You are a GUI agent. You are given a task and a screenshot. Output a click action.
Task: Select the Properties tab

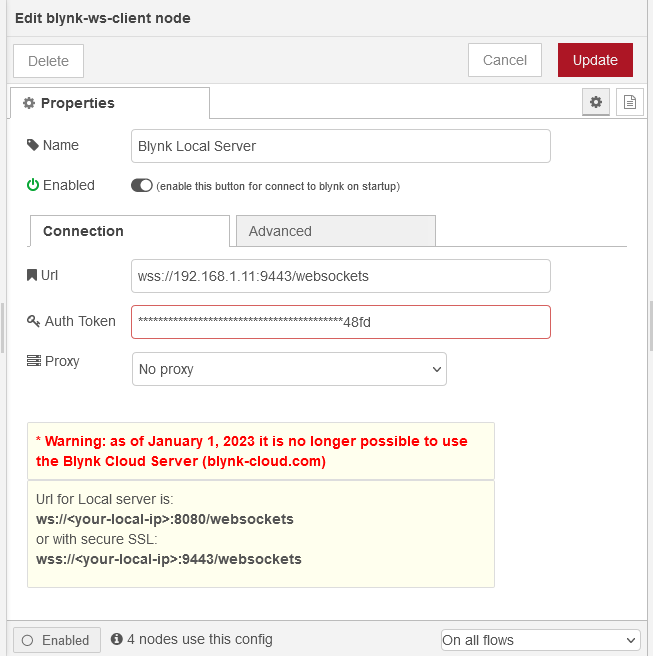(110, 103)
